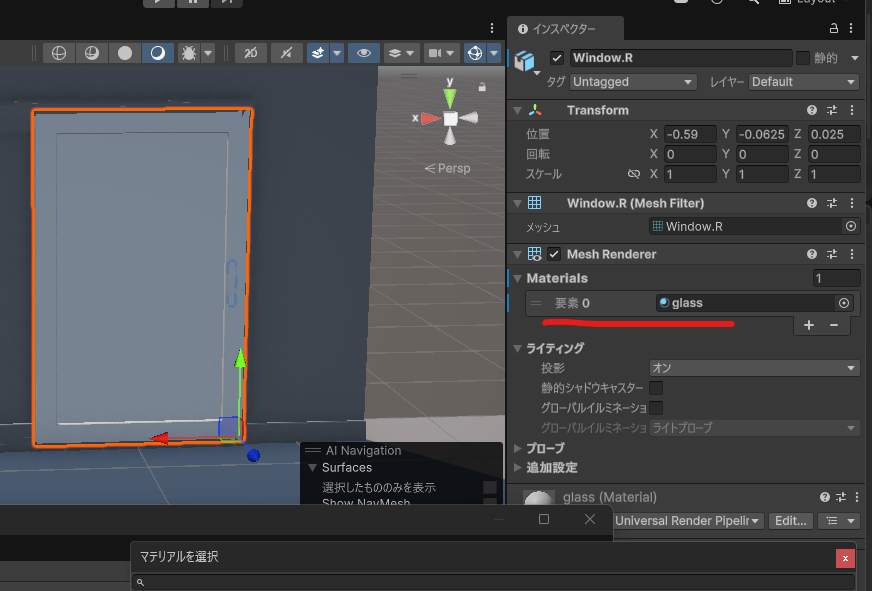
Task: Click the center cube of orientation gizmo
Action: coord(450,118)
